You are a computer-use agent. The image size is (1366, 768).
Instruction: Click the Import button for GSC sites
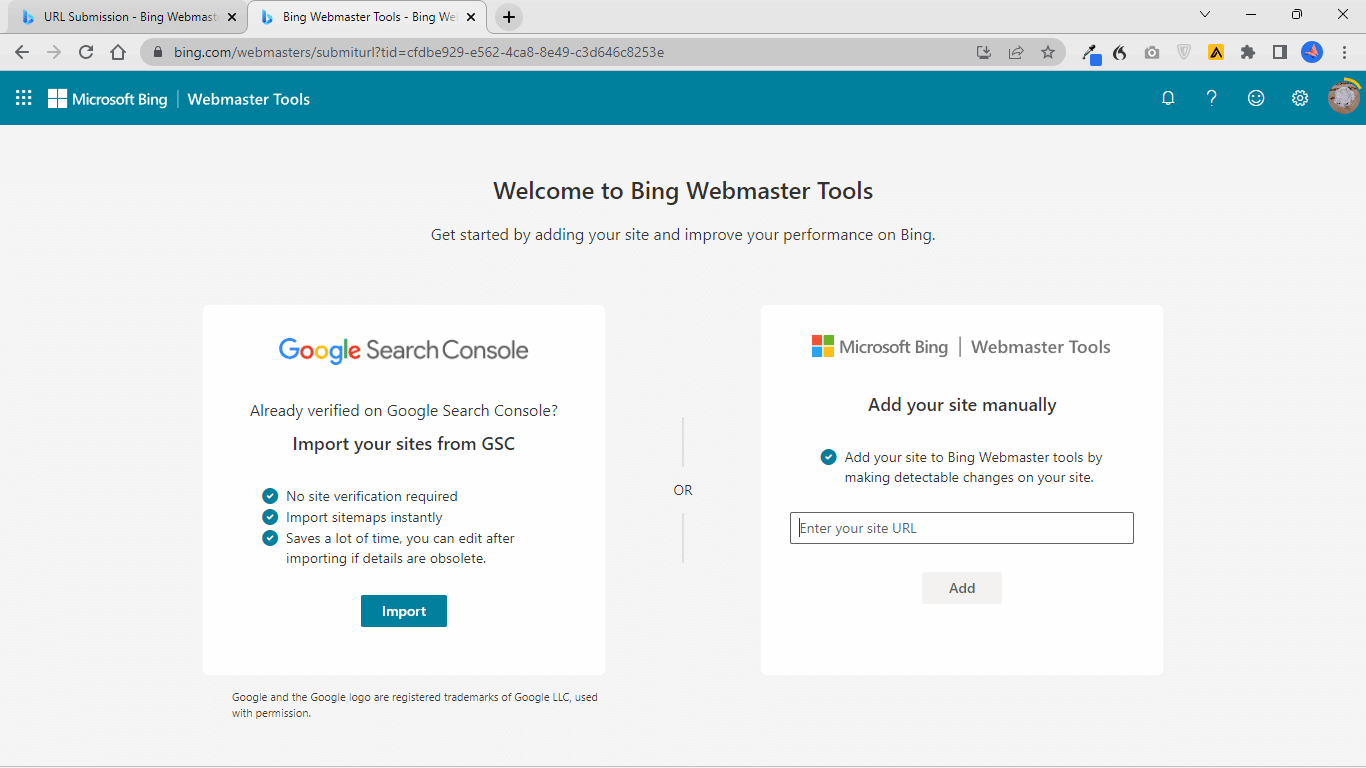404,611
